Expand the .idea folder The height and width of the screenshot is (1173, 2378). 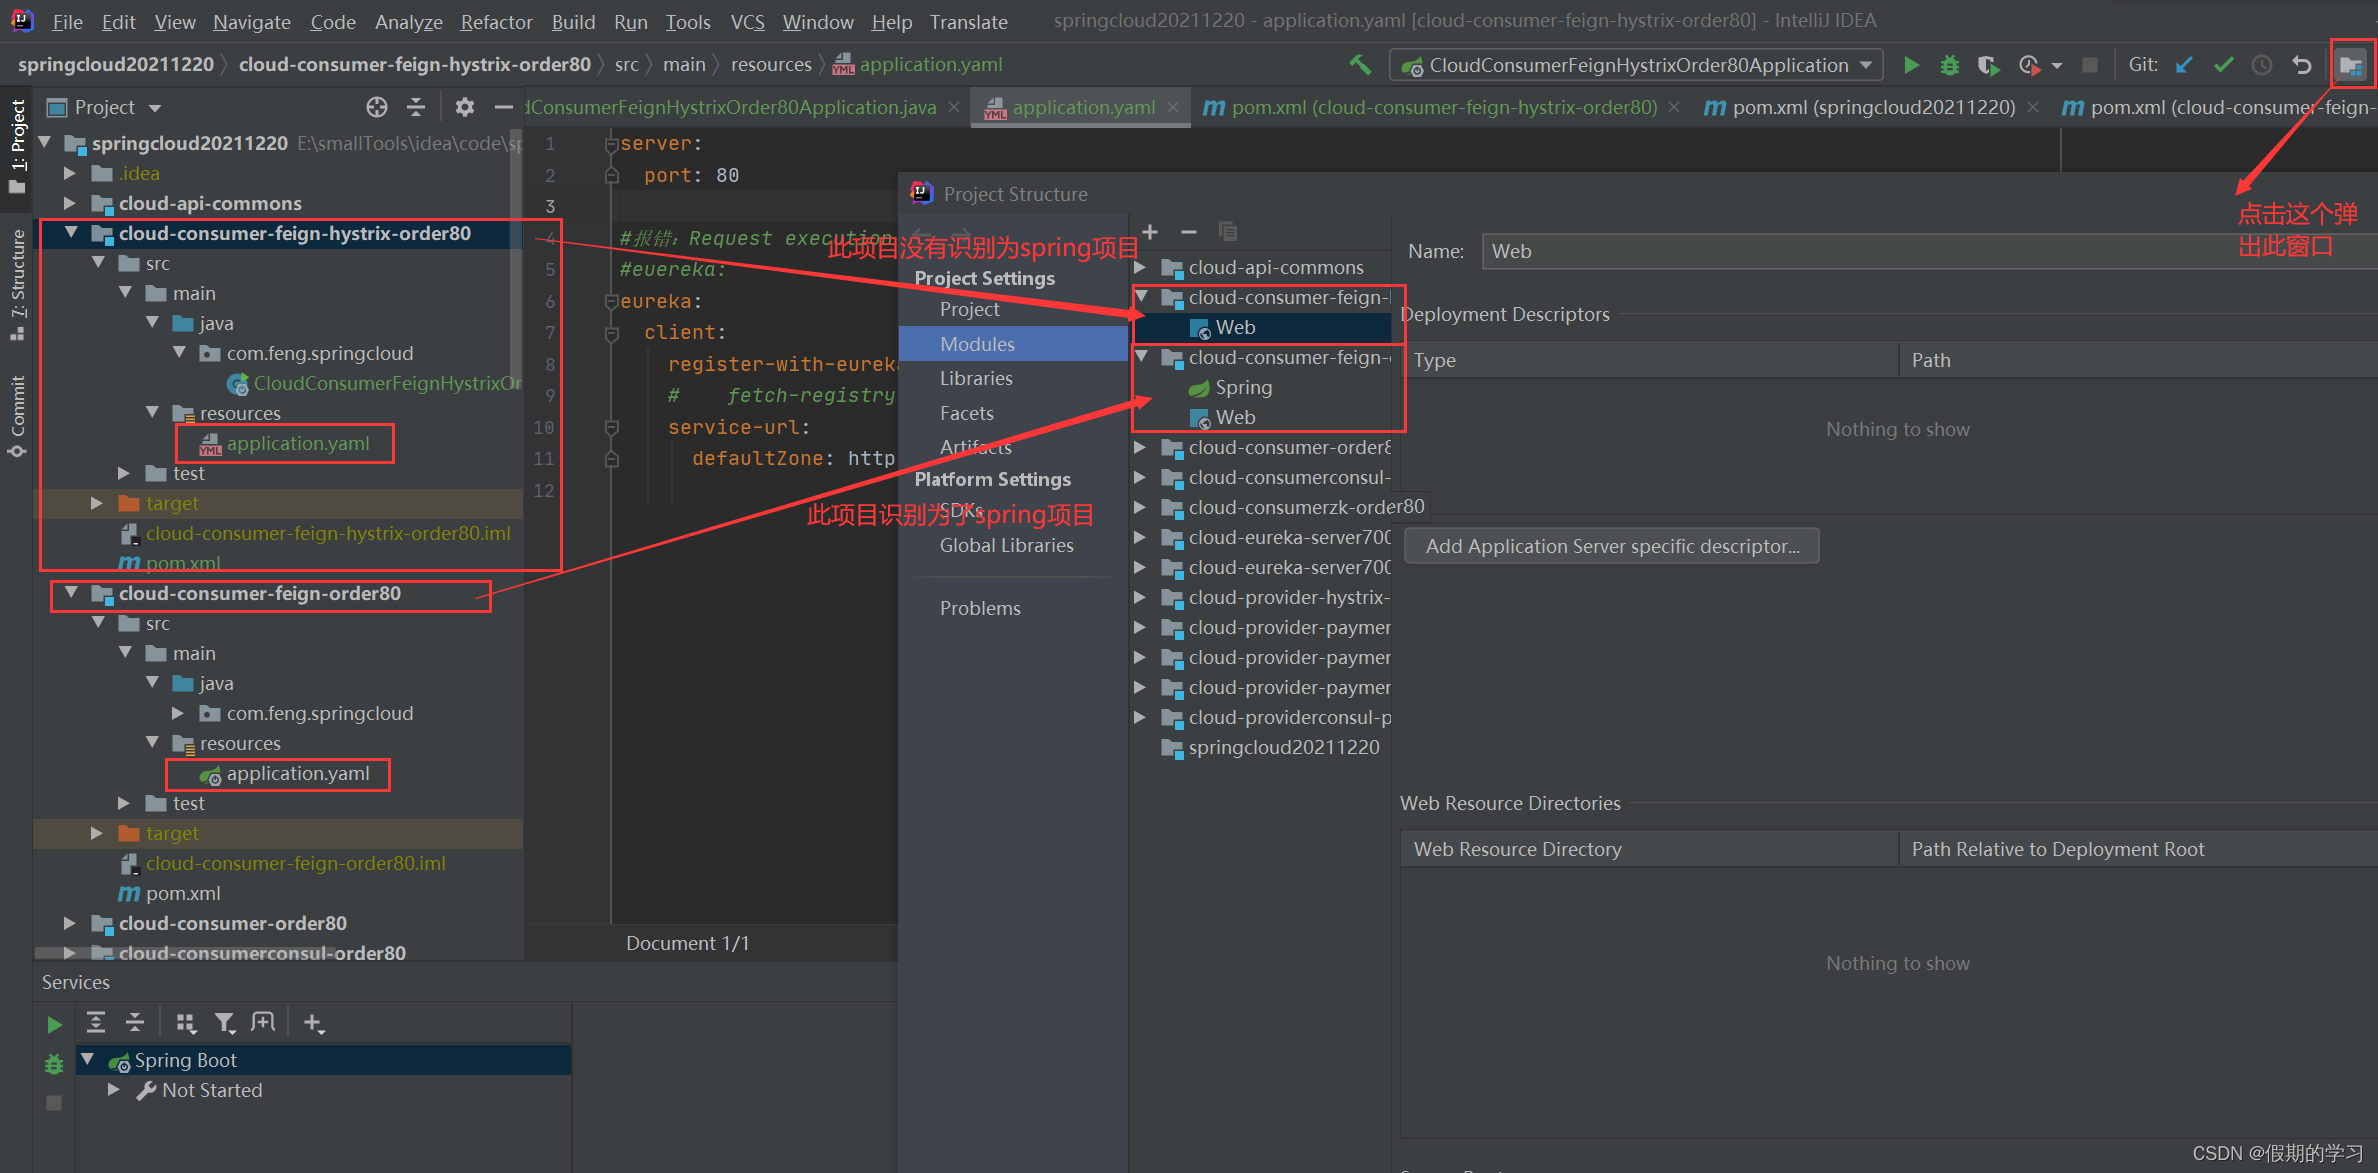tap(69, 173)
